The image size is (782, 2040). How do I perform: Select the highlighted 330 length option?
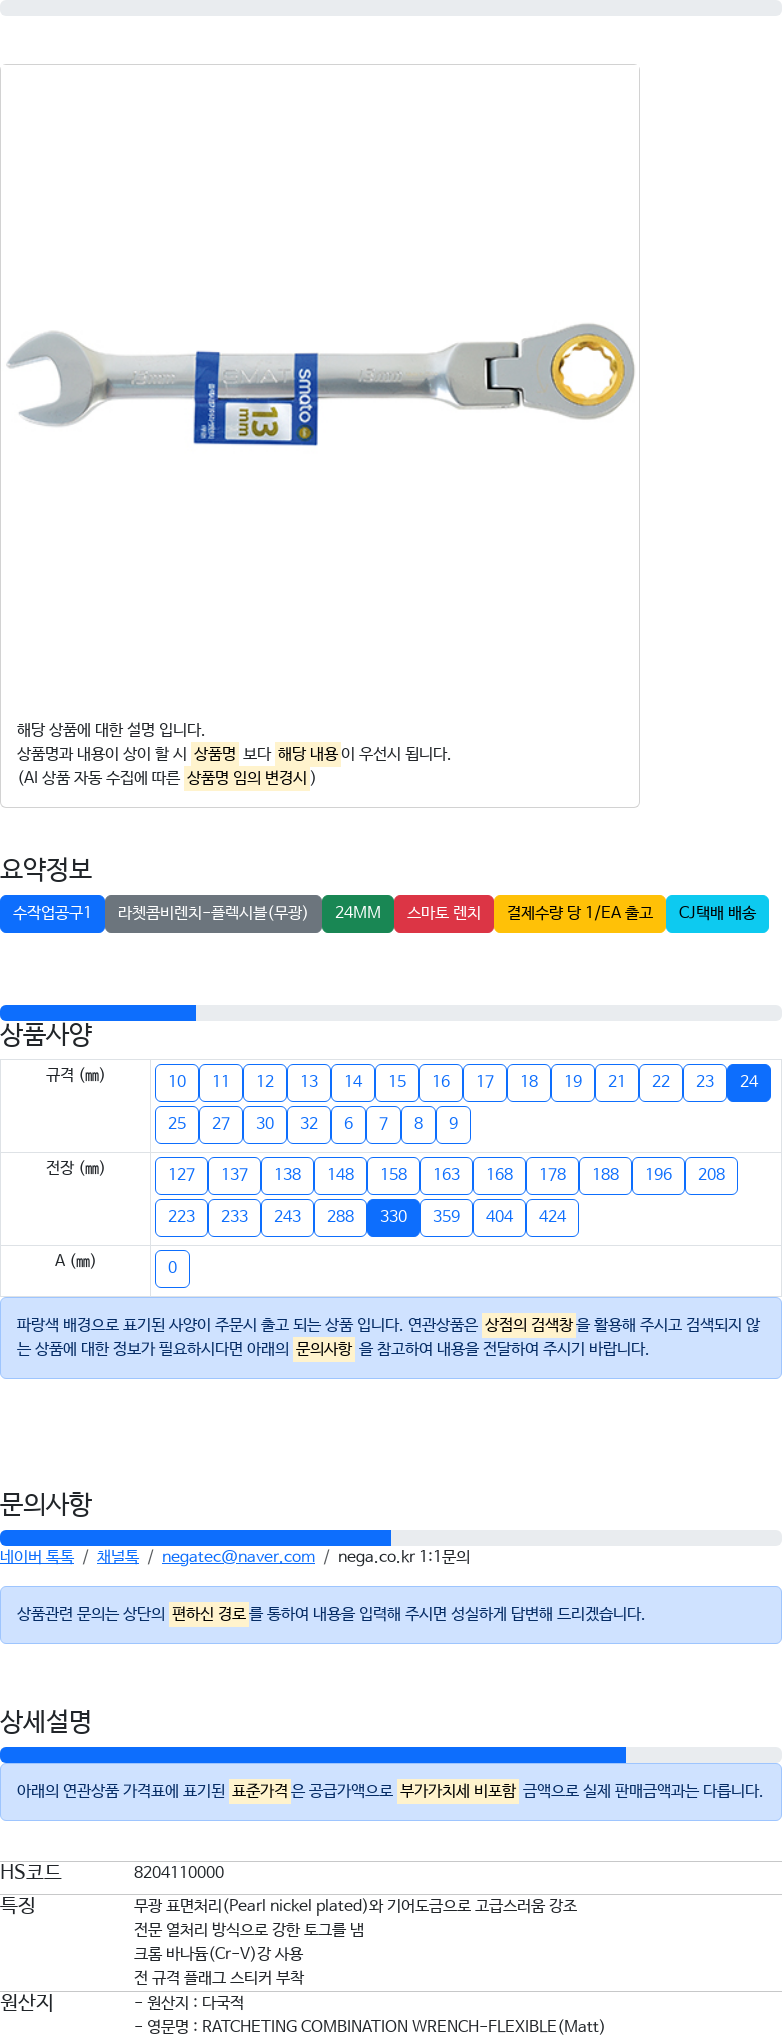click(x=394, y=1217)
